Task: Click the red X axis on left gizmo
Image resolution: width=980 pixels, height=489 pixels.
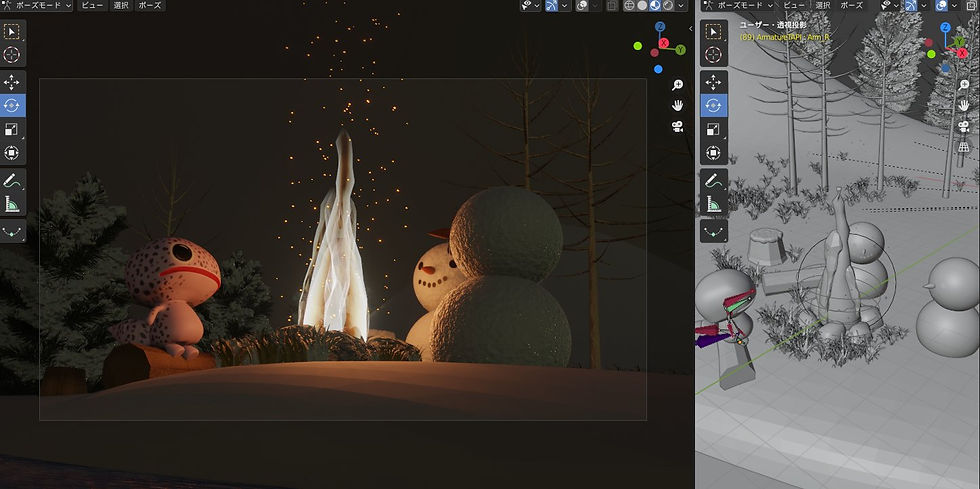Action: pyautogui.click(x=664, y=43)
